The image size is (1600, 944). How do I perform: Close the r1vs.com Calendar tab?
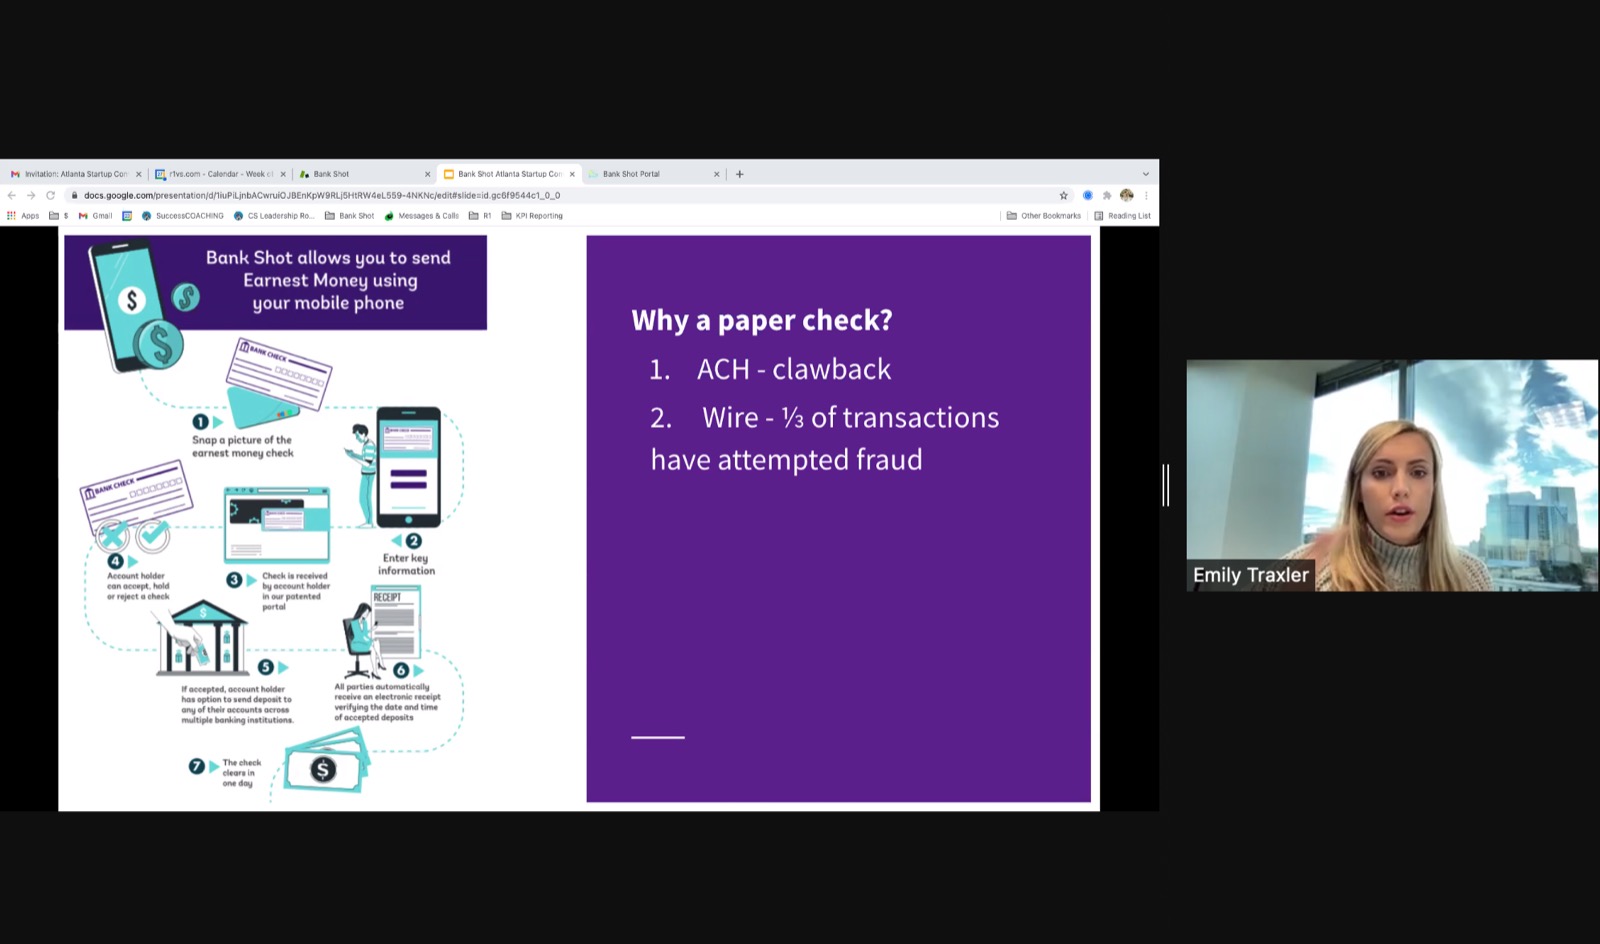(x=283, y=174)
